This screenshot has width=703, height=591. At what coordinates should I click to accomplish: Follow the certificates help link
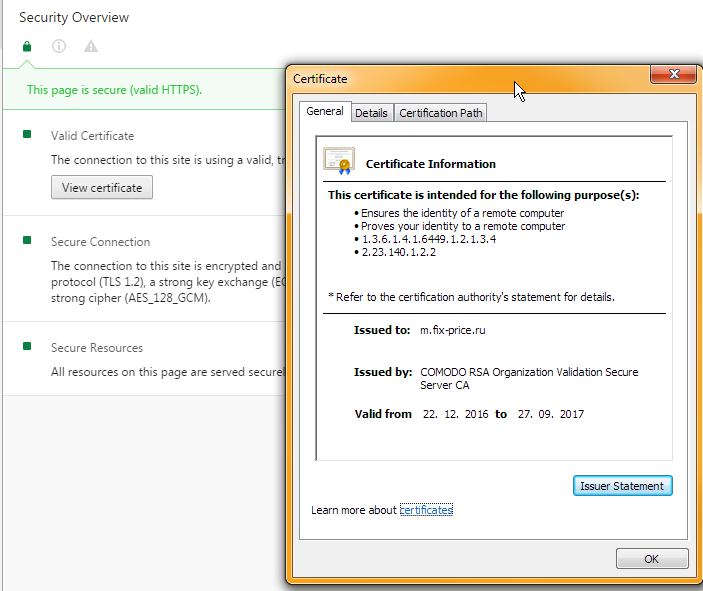[x=426, y=510]
